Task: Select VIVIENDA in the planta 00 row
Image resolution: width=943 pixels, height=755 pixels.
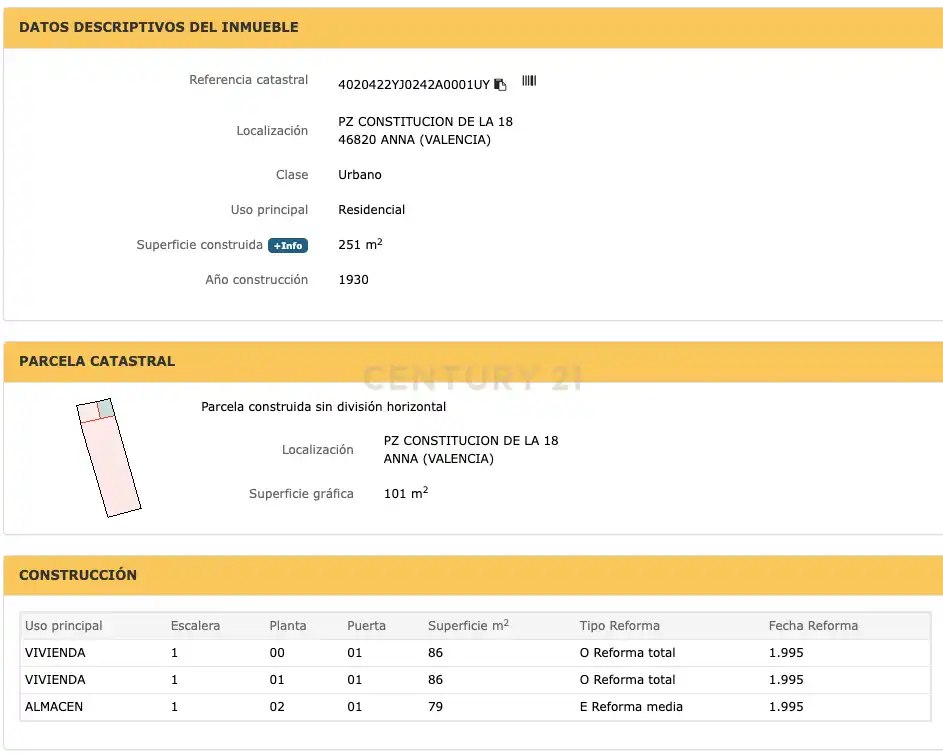Action: [x=55, y=653]
